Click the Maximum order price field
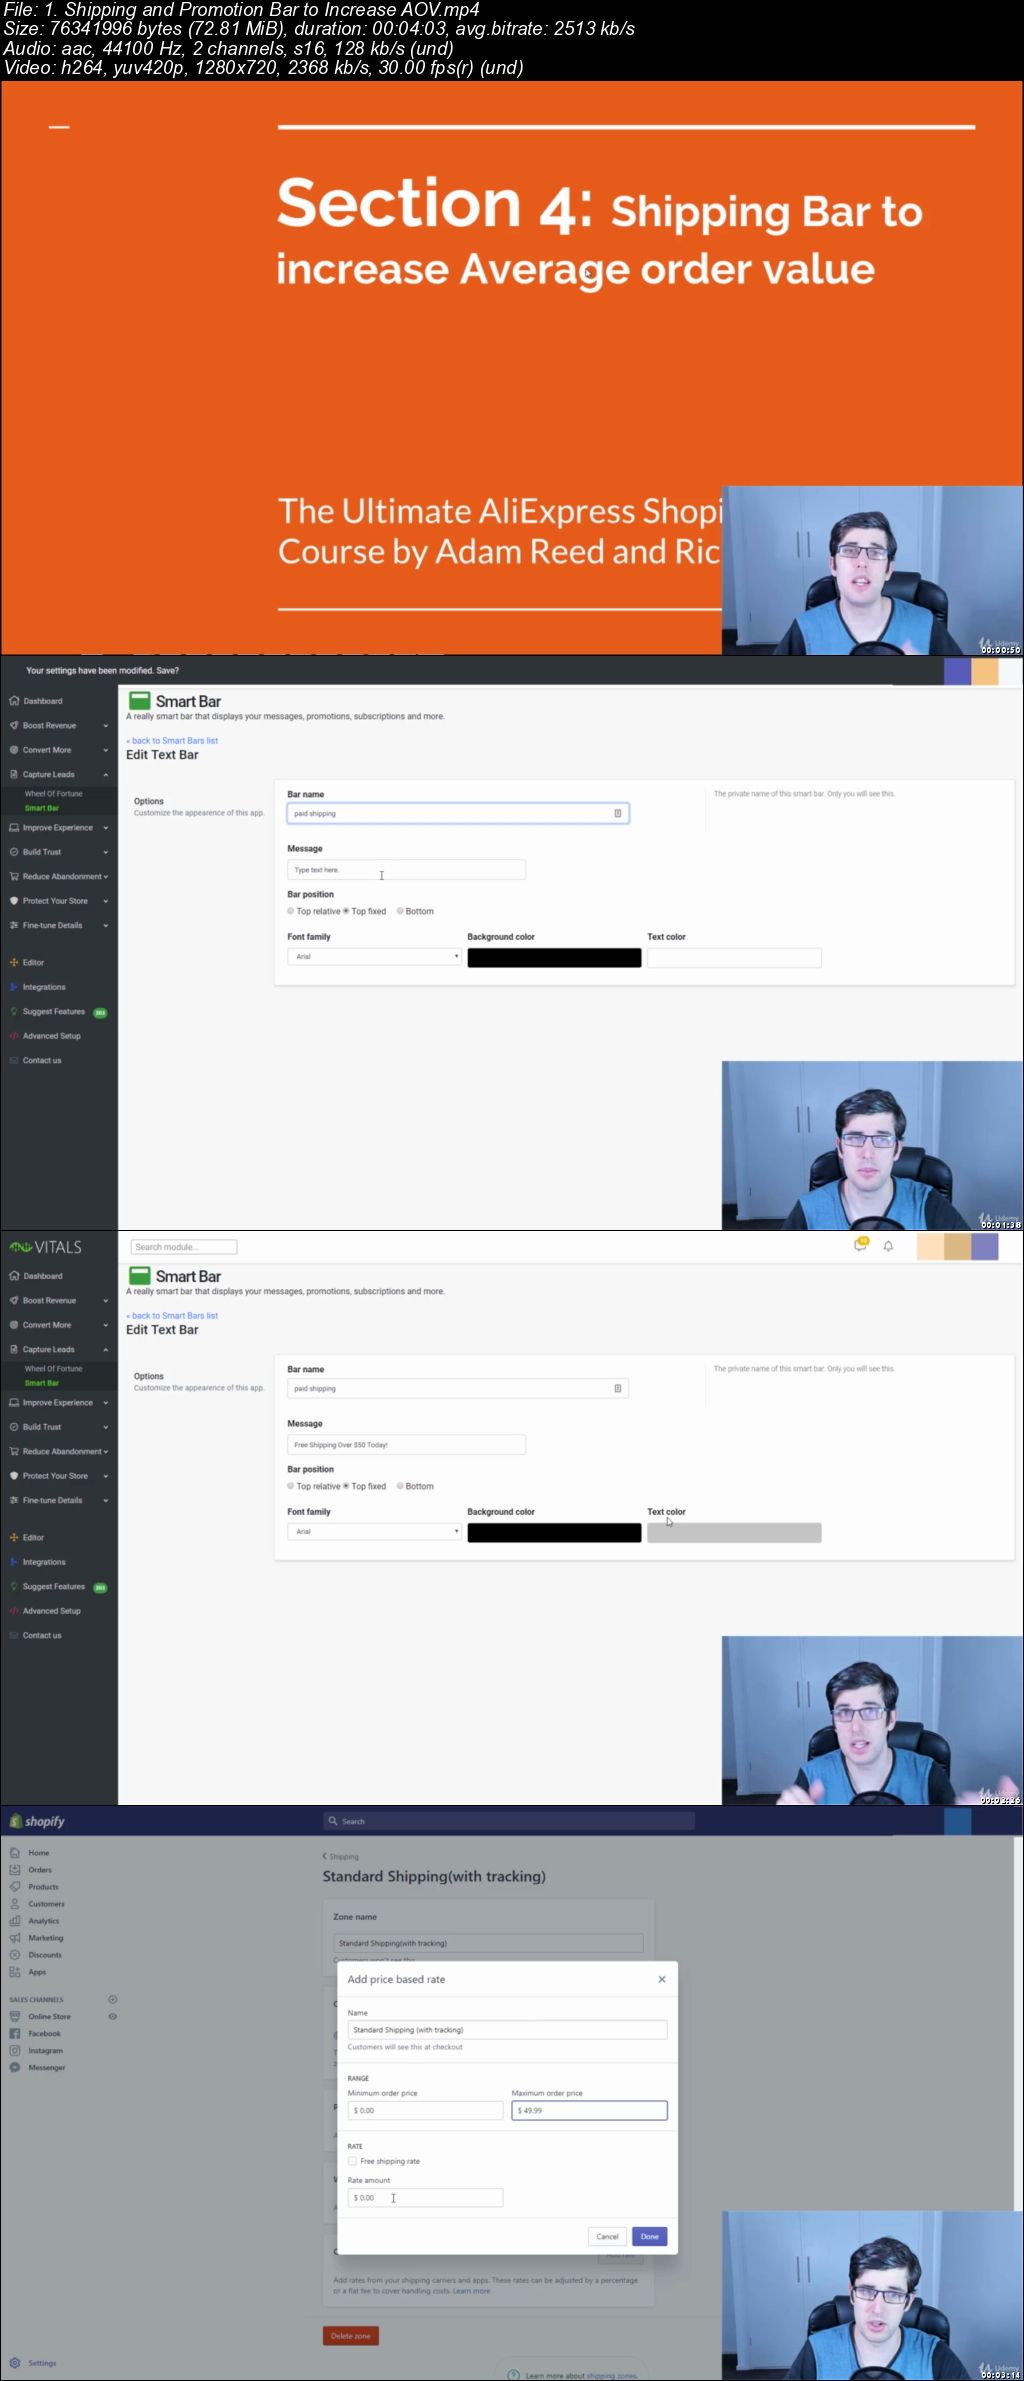The image size is (1024, 2381). 589,2110
